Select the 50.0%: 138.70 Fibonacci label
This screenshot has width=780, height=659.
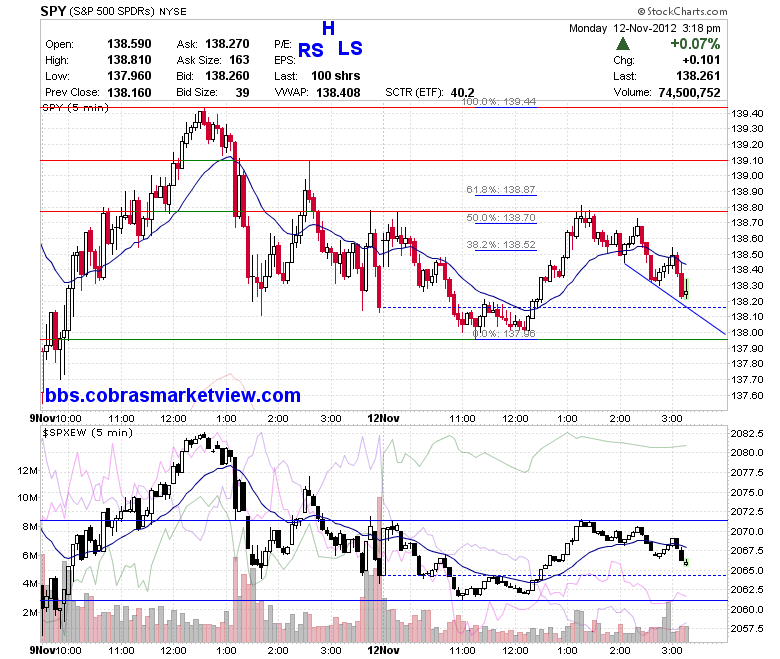click(500, 217)
